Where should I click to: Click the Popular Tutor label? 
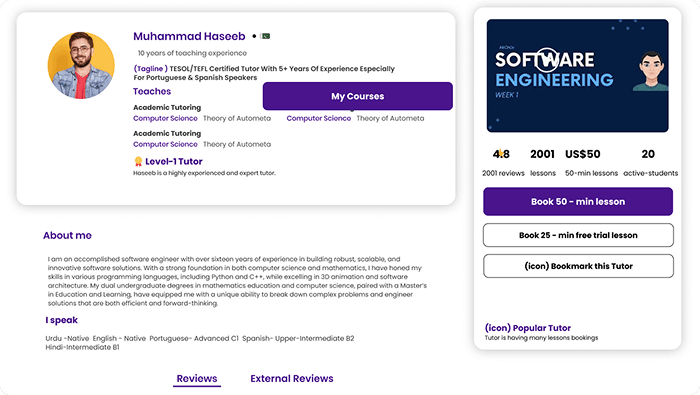(528, 328)
